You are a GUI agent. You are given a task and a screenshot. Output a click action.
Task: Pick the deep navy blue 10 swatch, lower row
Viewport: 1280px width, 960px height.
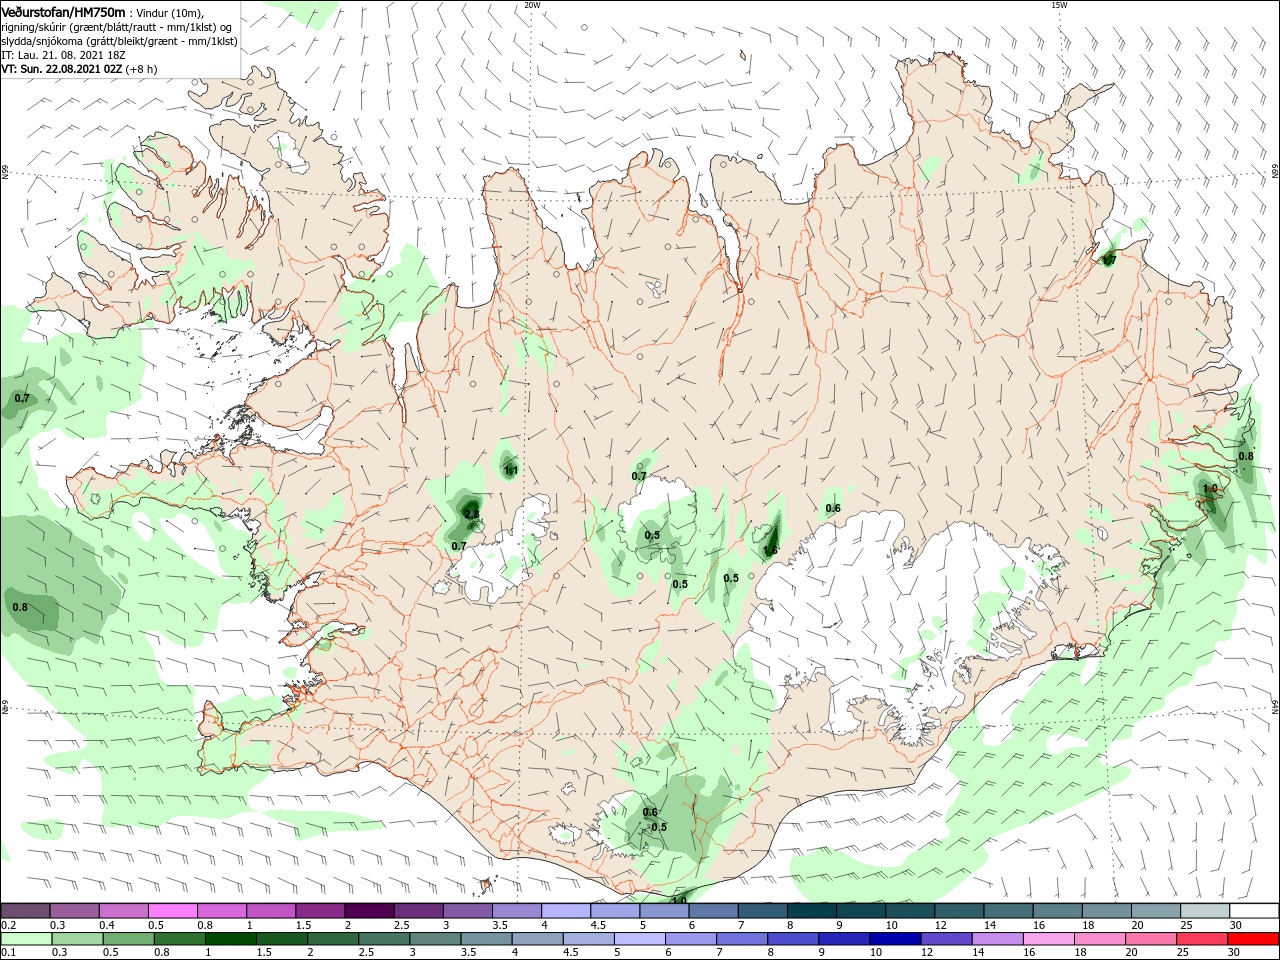tap(896, 939)
